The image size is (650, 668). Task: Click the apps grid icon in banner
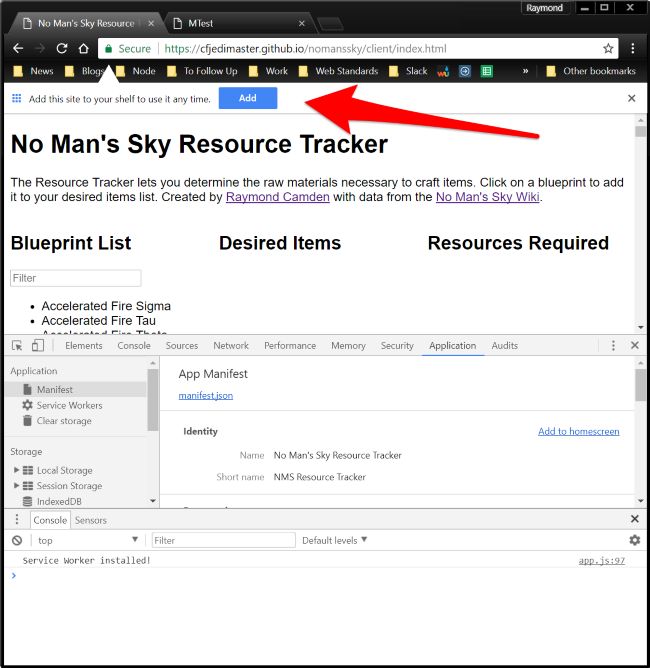coord(17,98)
